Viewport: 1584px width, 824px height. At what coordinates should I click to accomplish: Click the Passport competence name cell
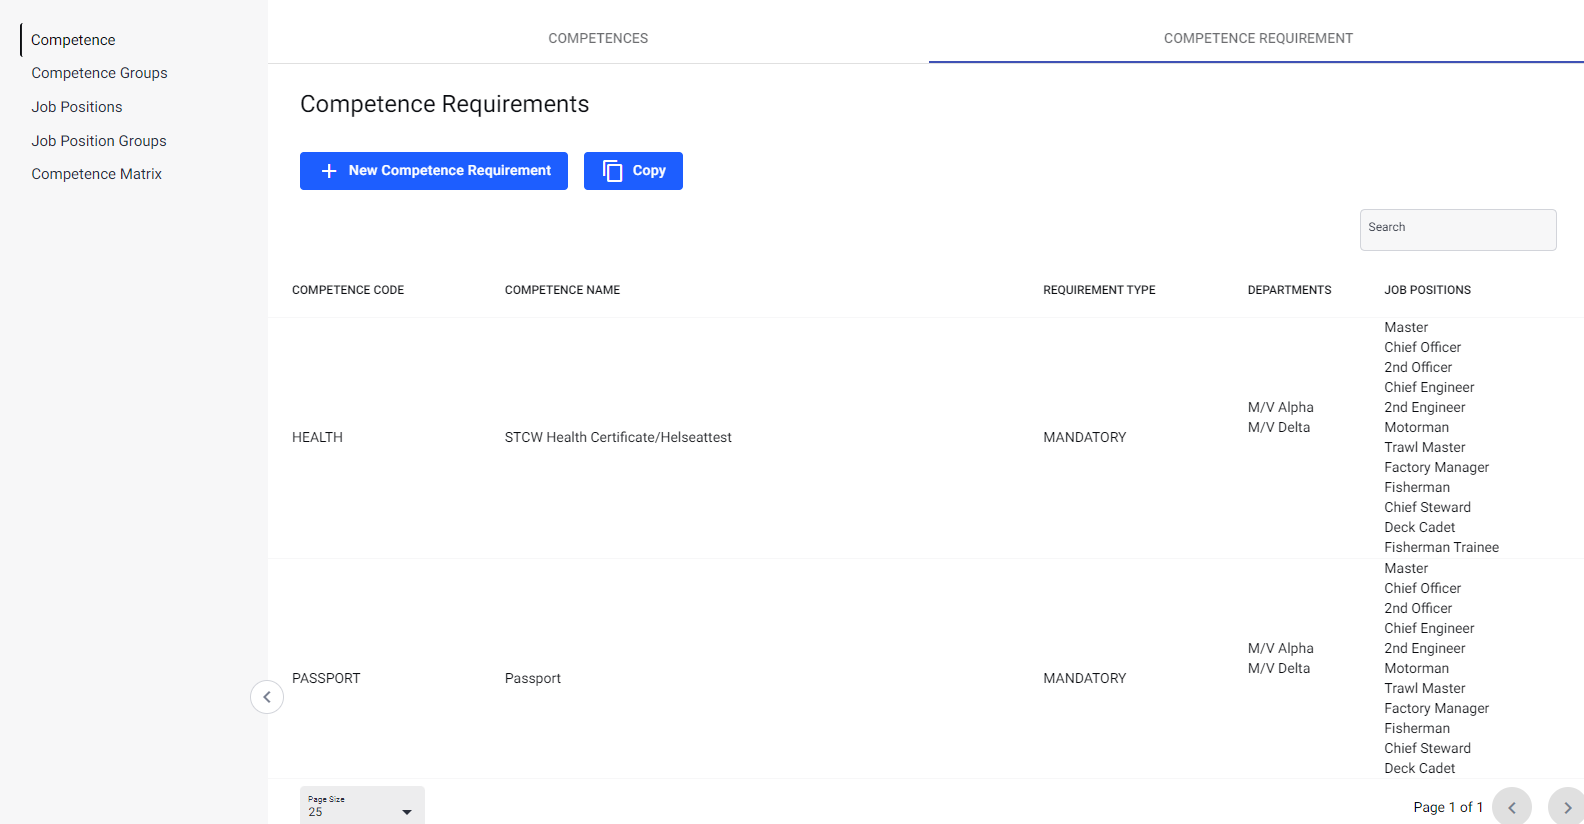533,678
